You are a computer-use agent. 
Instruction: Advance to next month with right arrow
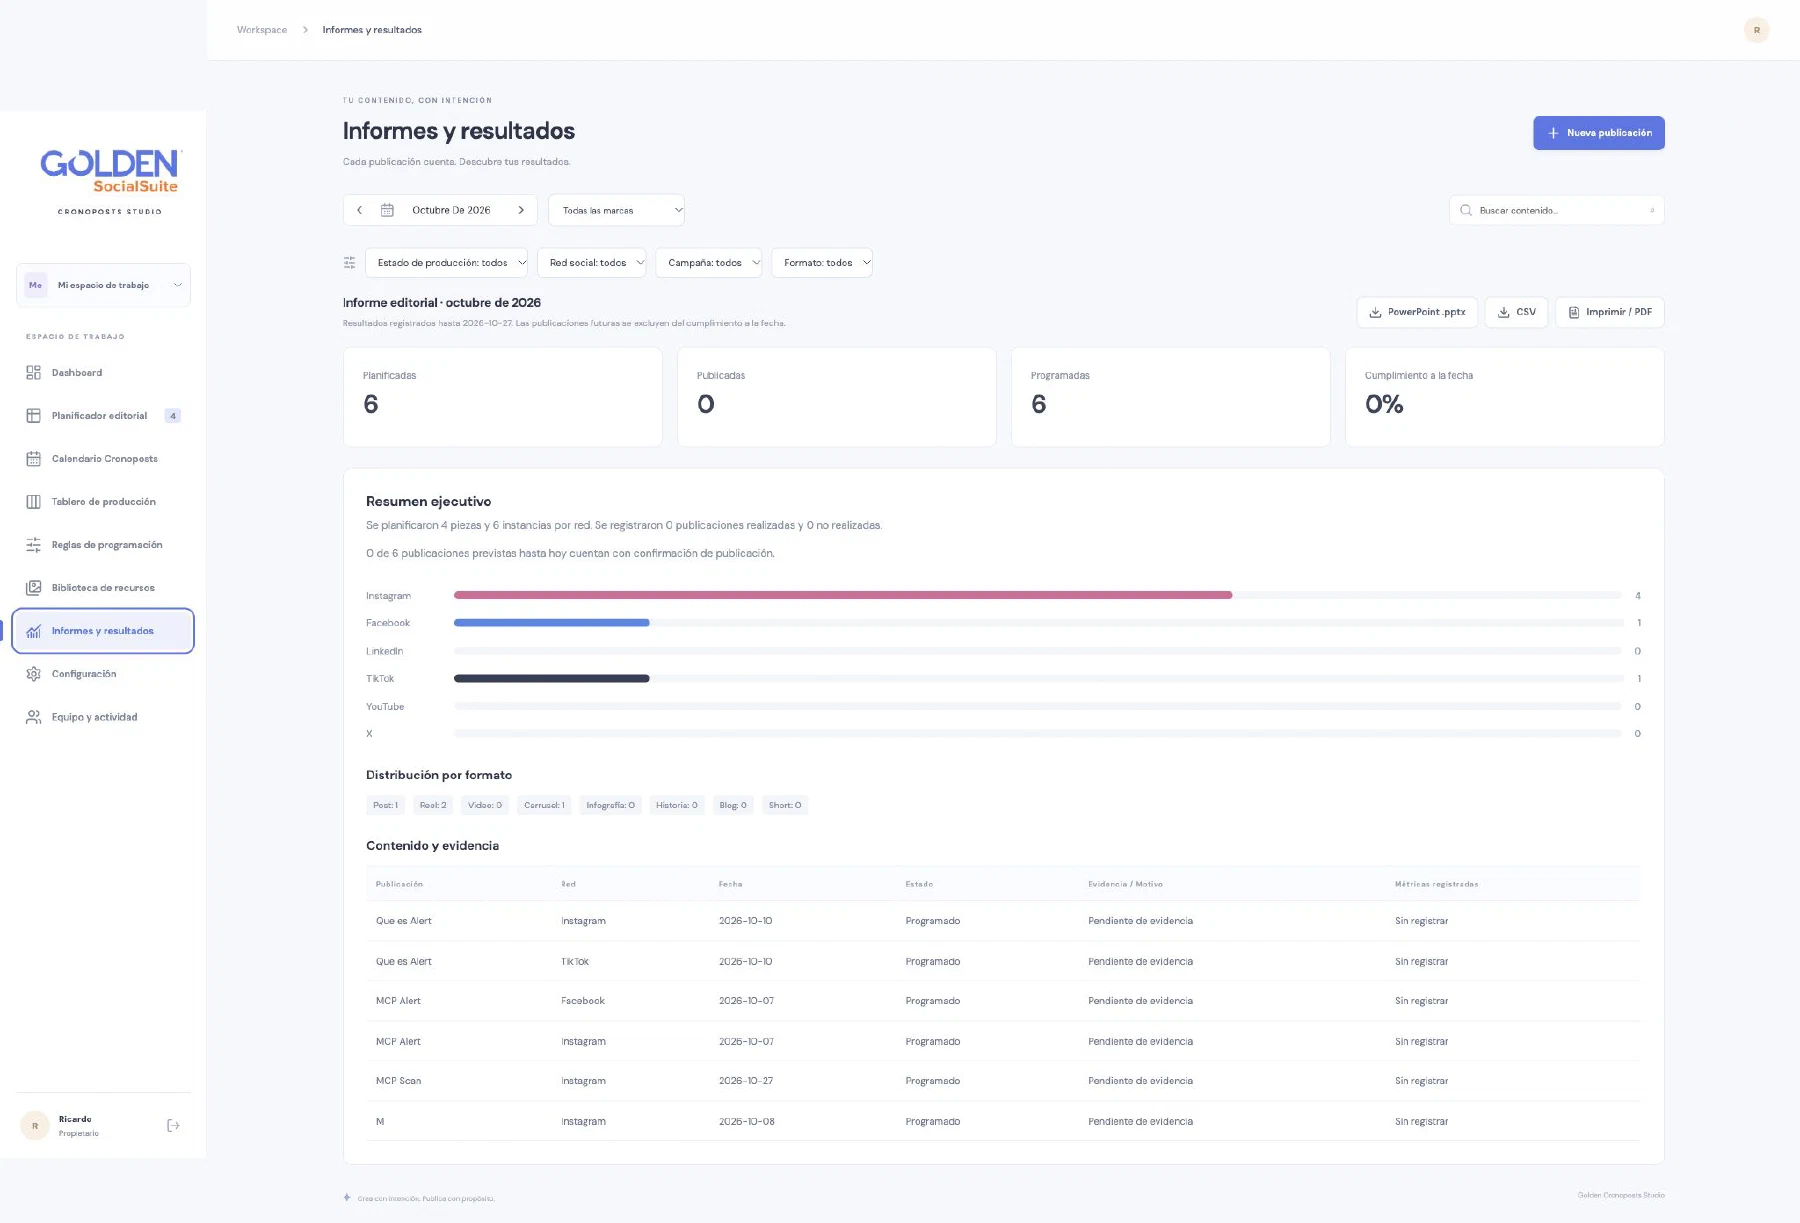(521, 210)
